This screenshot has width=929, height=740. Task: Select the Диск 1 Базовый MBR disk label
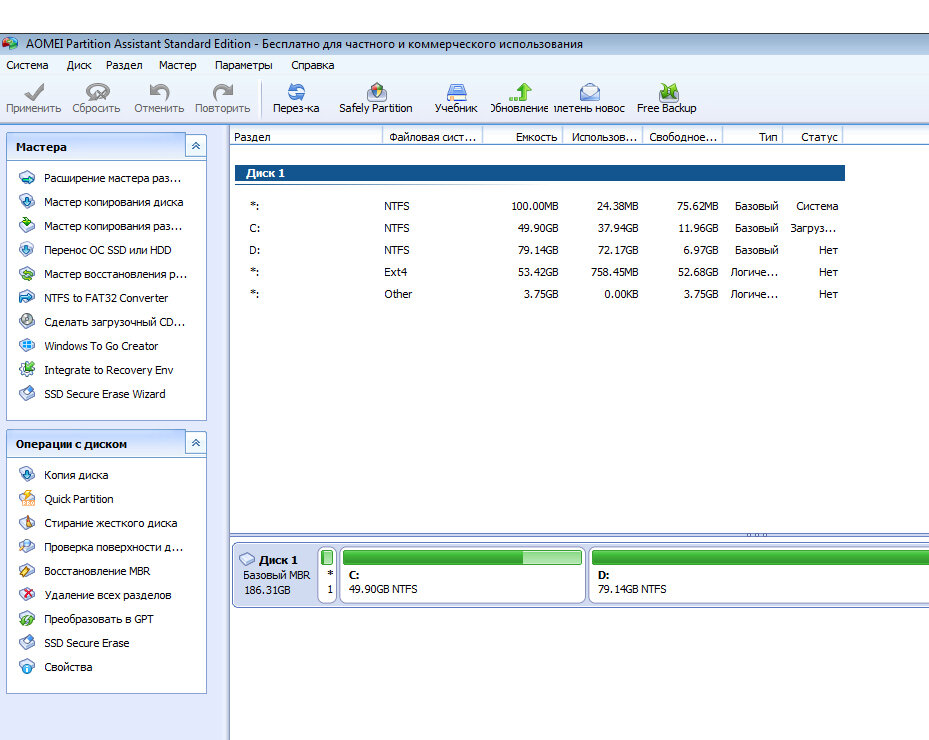coord(276,575)
